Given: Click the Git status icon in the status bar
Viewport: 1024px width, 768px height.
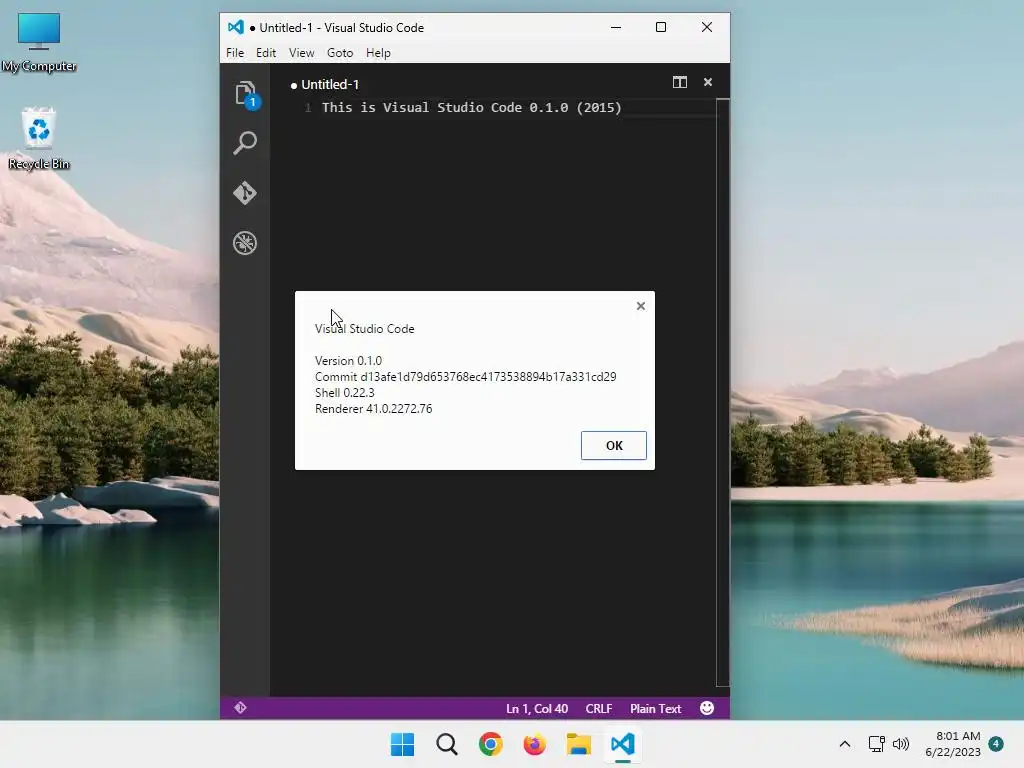Looking at the screenshot, I should click(240, 708).
